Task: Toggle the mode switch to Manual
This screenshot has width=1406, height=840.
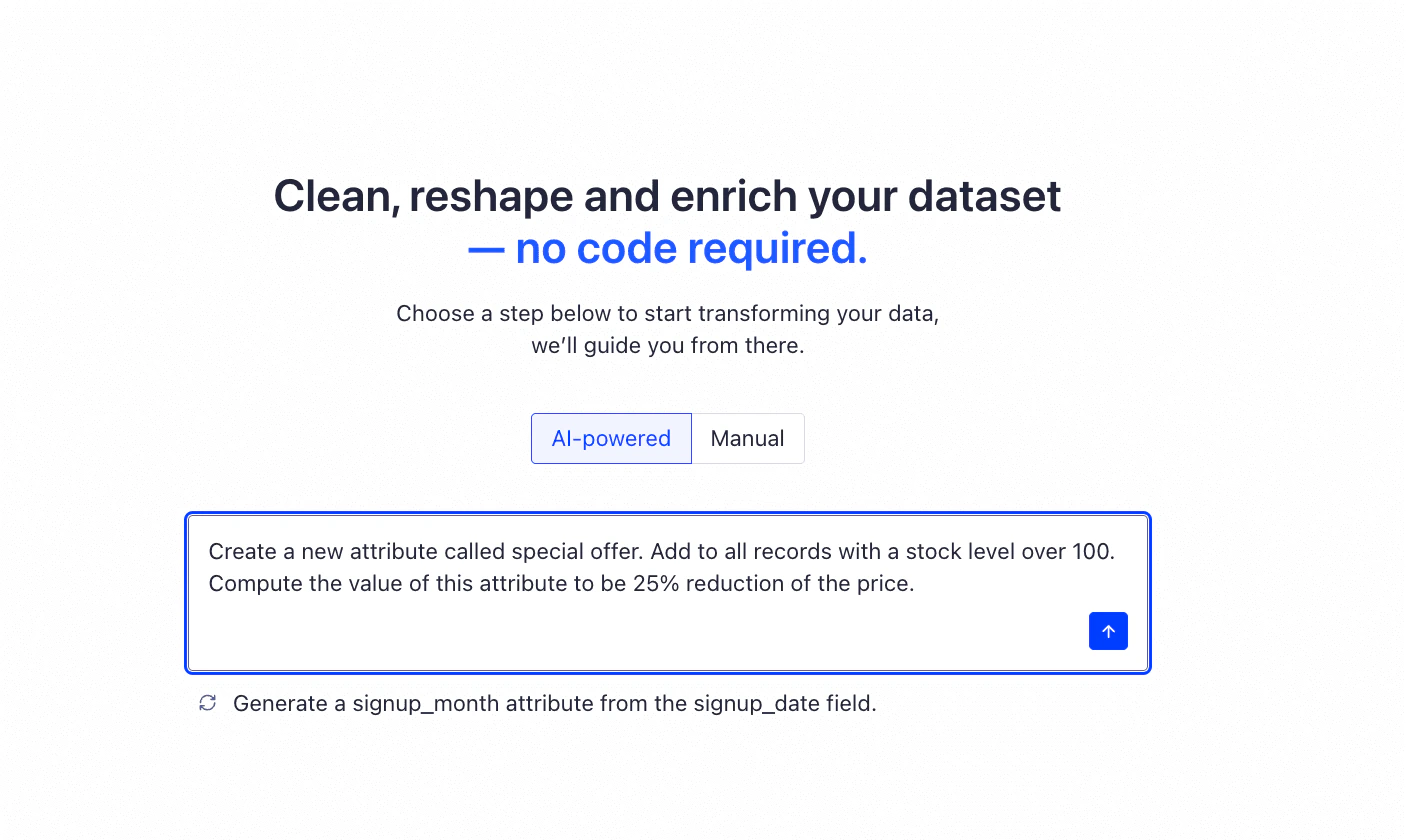Action: click(747, 438)
